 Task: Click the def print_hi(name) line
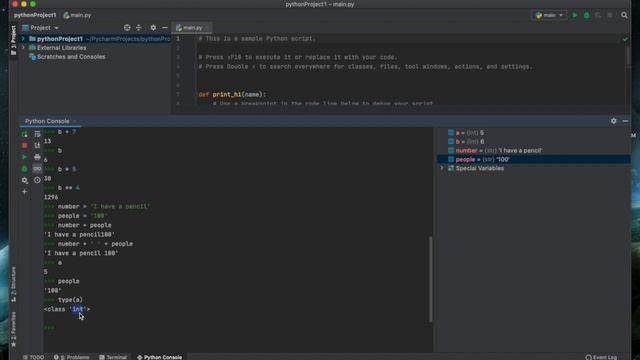(232, 94)
